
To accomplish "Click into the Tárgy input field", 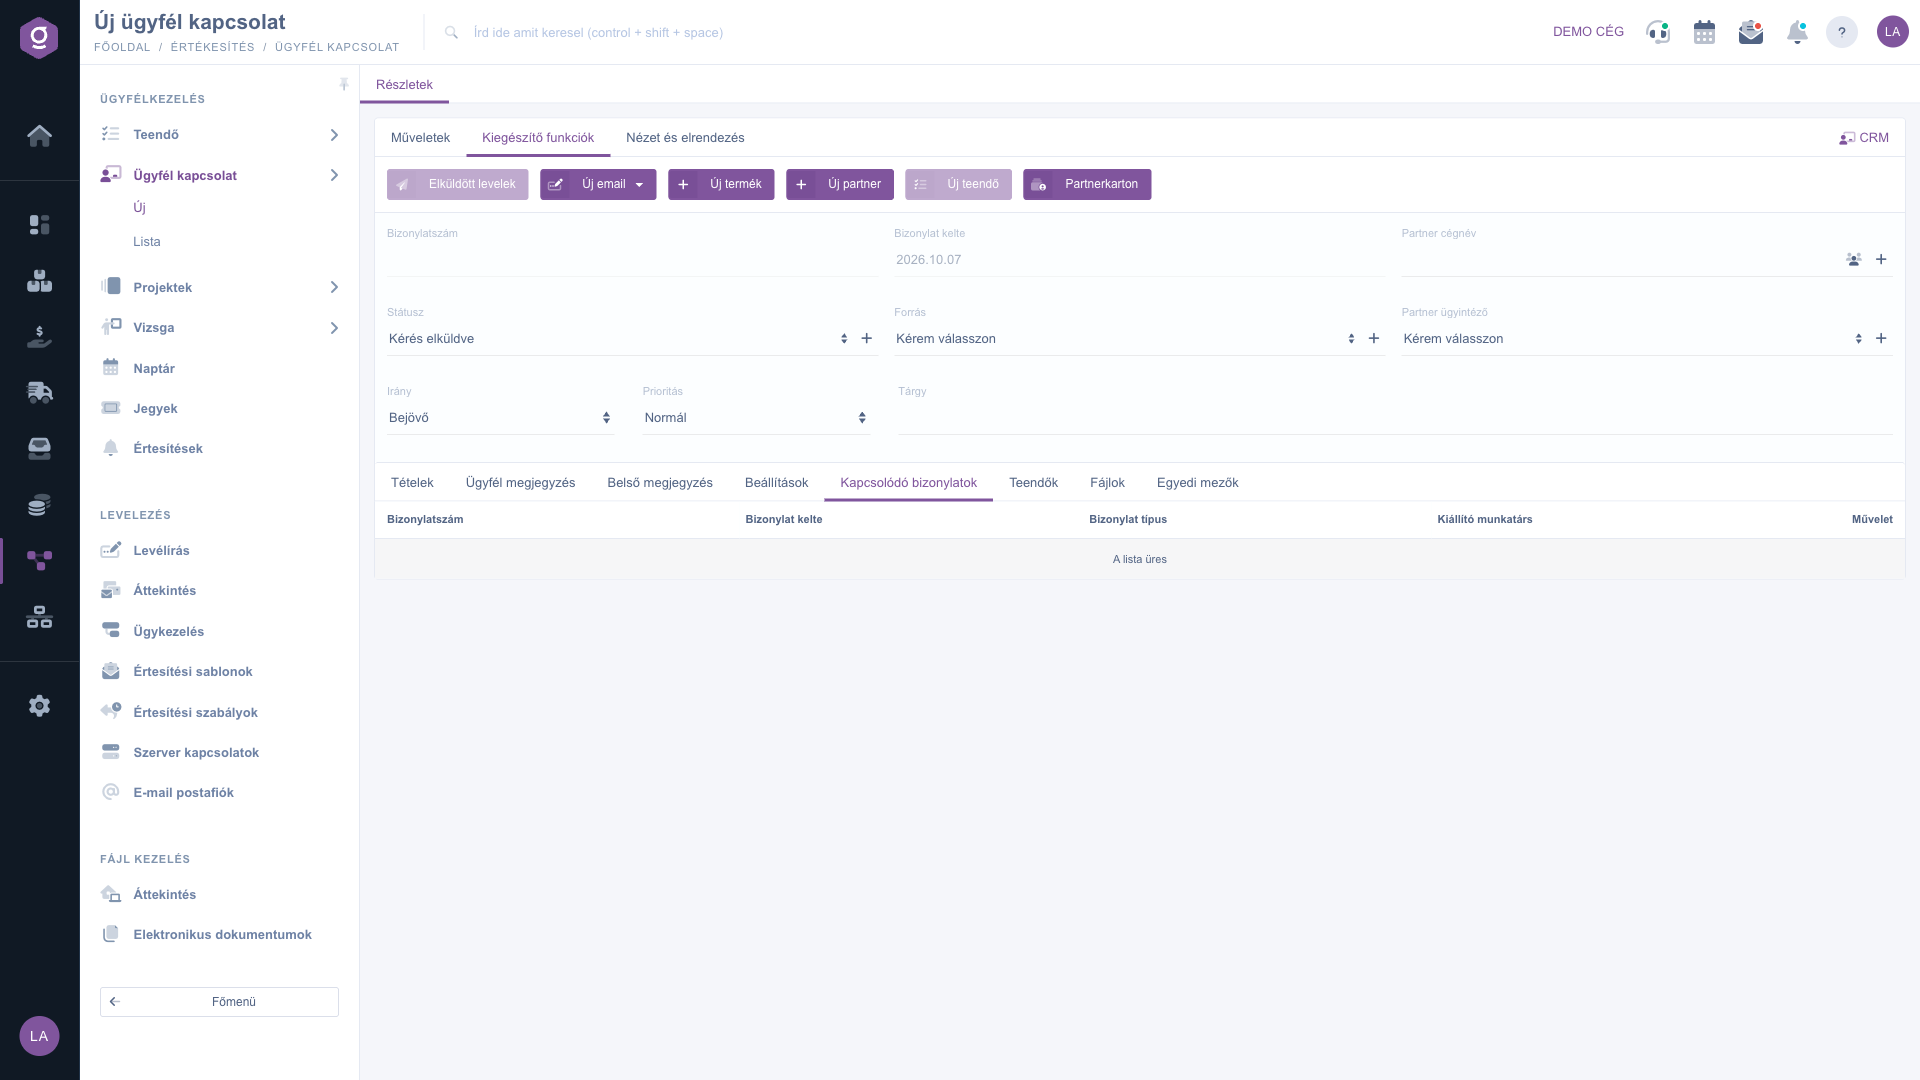I will point(1394,418).
